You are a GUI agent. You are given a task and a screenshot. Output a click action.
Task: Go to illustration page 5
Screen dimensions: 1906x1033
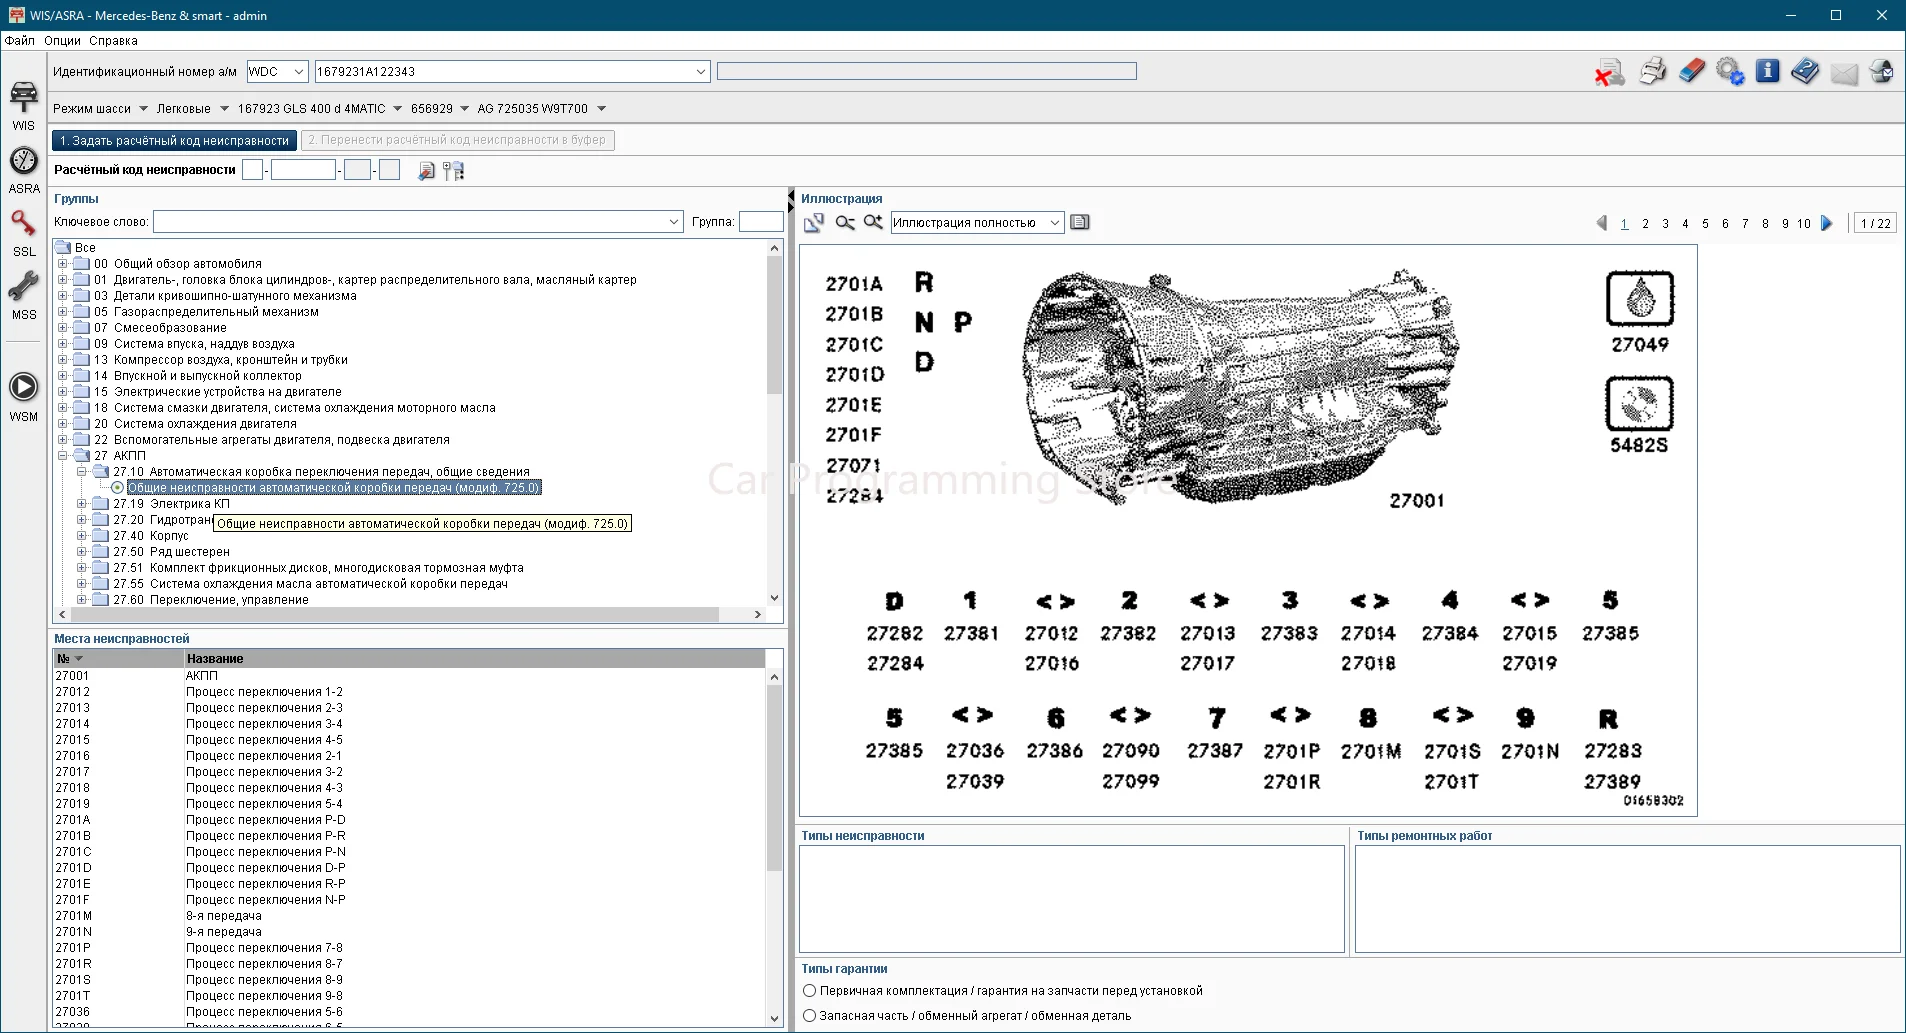1705,224
